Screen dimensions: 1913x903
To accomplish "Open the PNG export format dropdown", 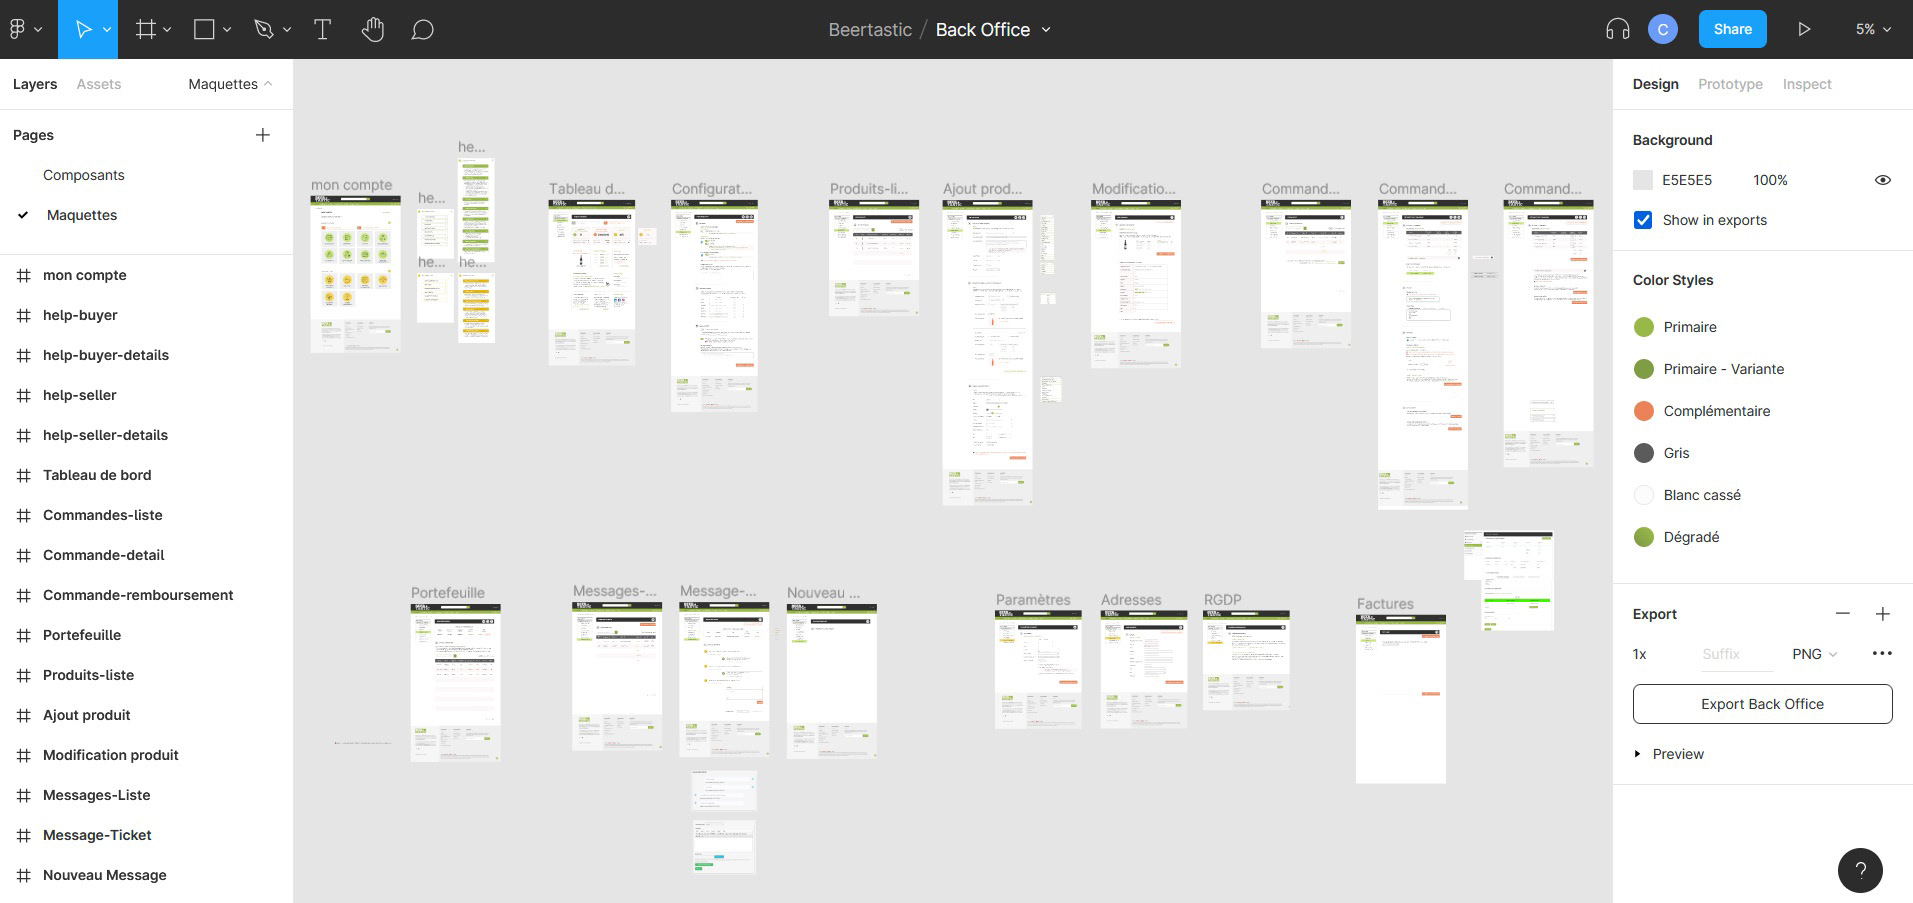I will 1814,654.
